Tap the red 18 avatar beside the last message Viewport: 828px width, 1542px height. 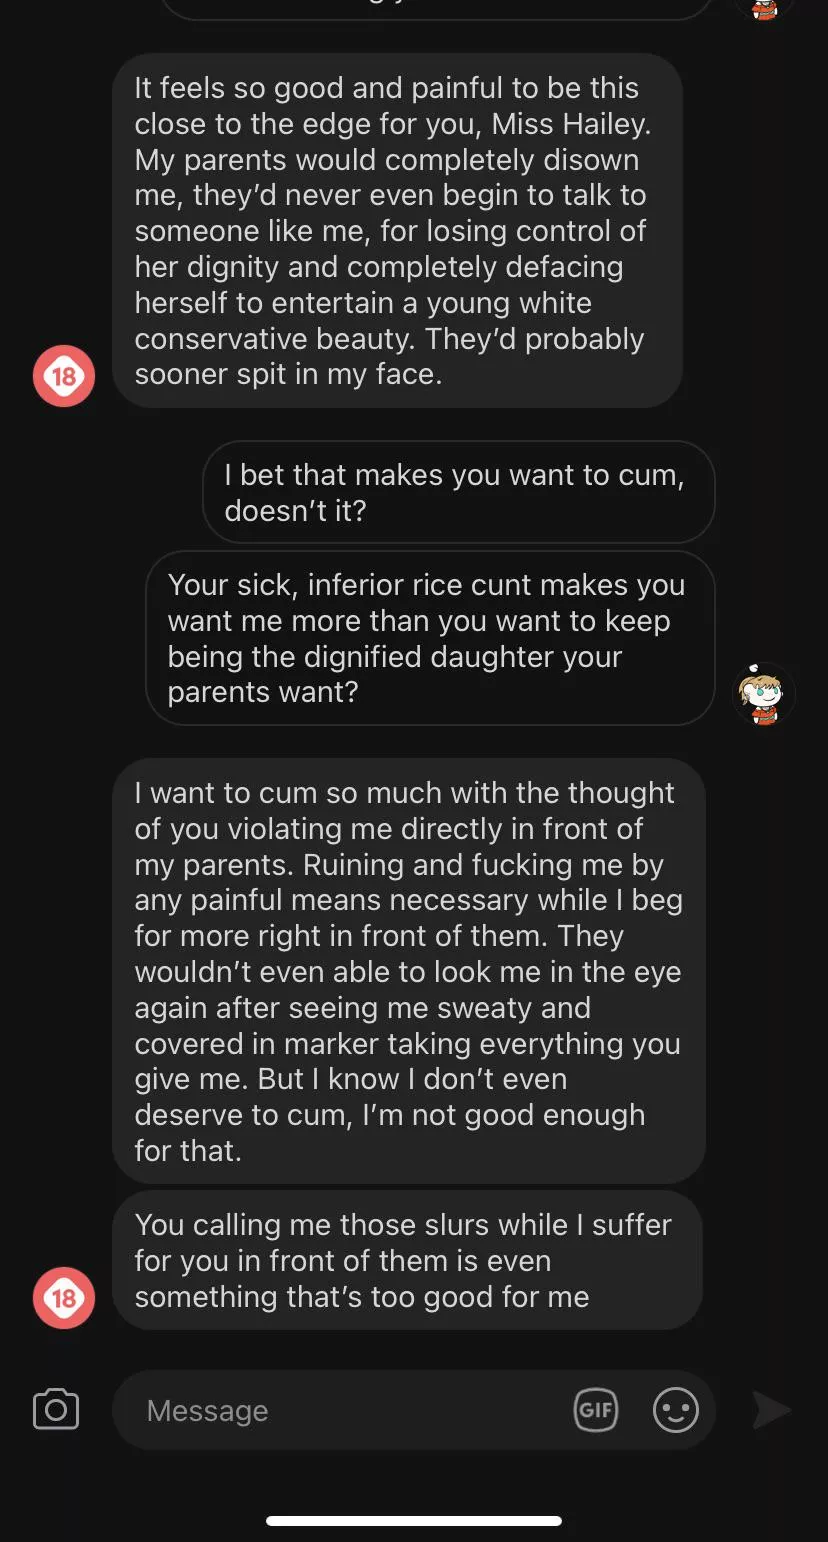(64, 1298)
